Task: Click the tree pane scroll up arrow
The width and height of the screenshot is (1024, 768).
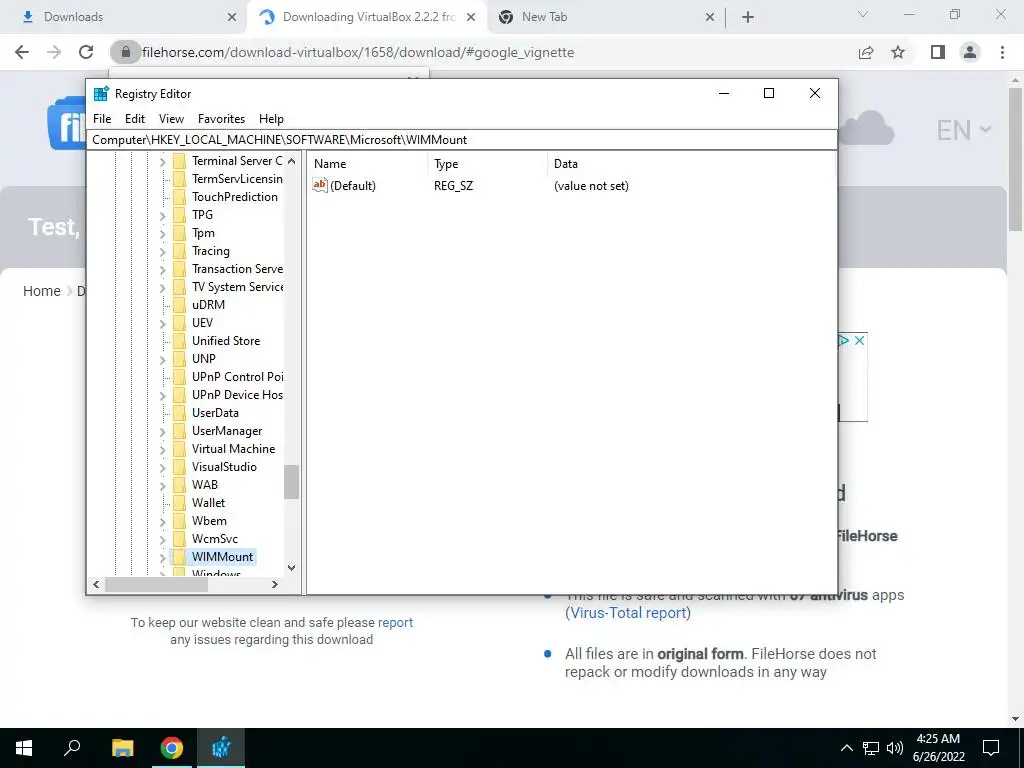Action: click(291, 161)
